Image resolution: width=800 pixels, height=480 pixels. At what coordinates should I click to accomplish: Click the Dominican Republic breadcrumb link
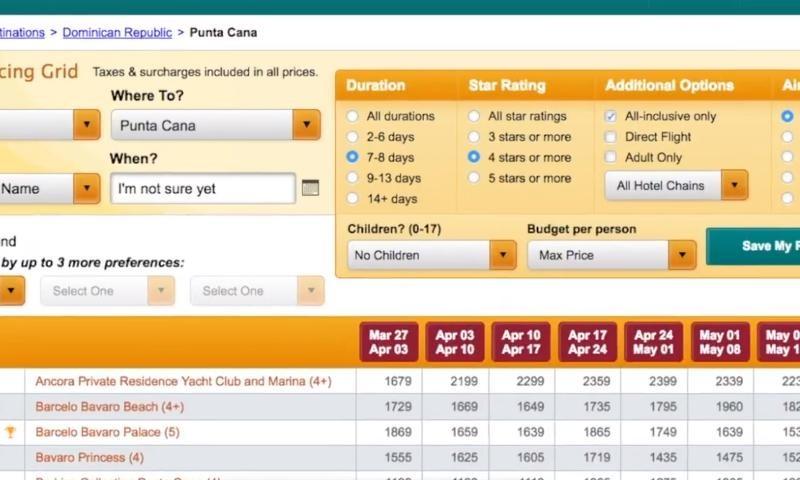coord(117,32)
